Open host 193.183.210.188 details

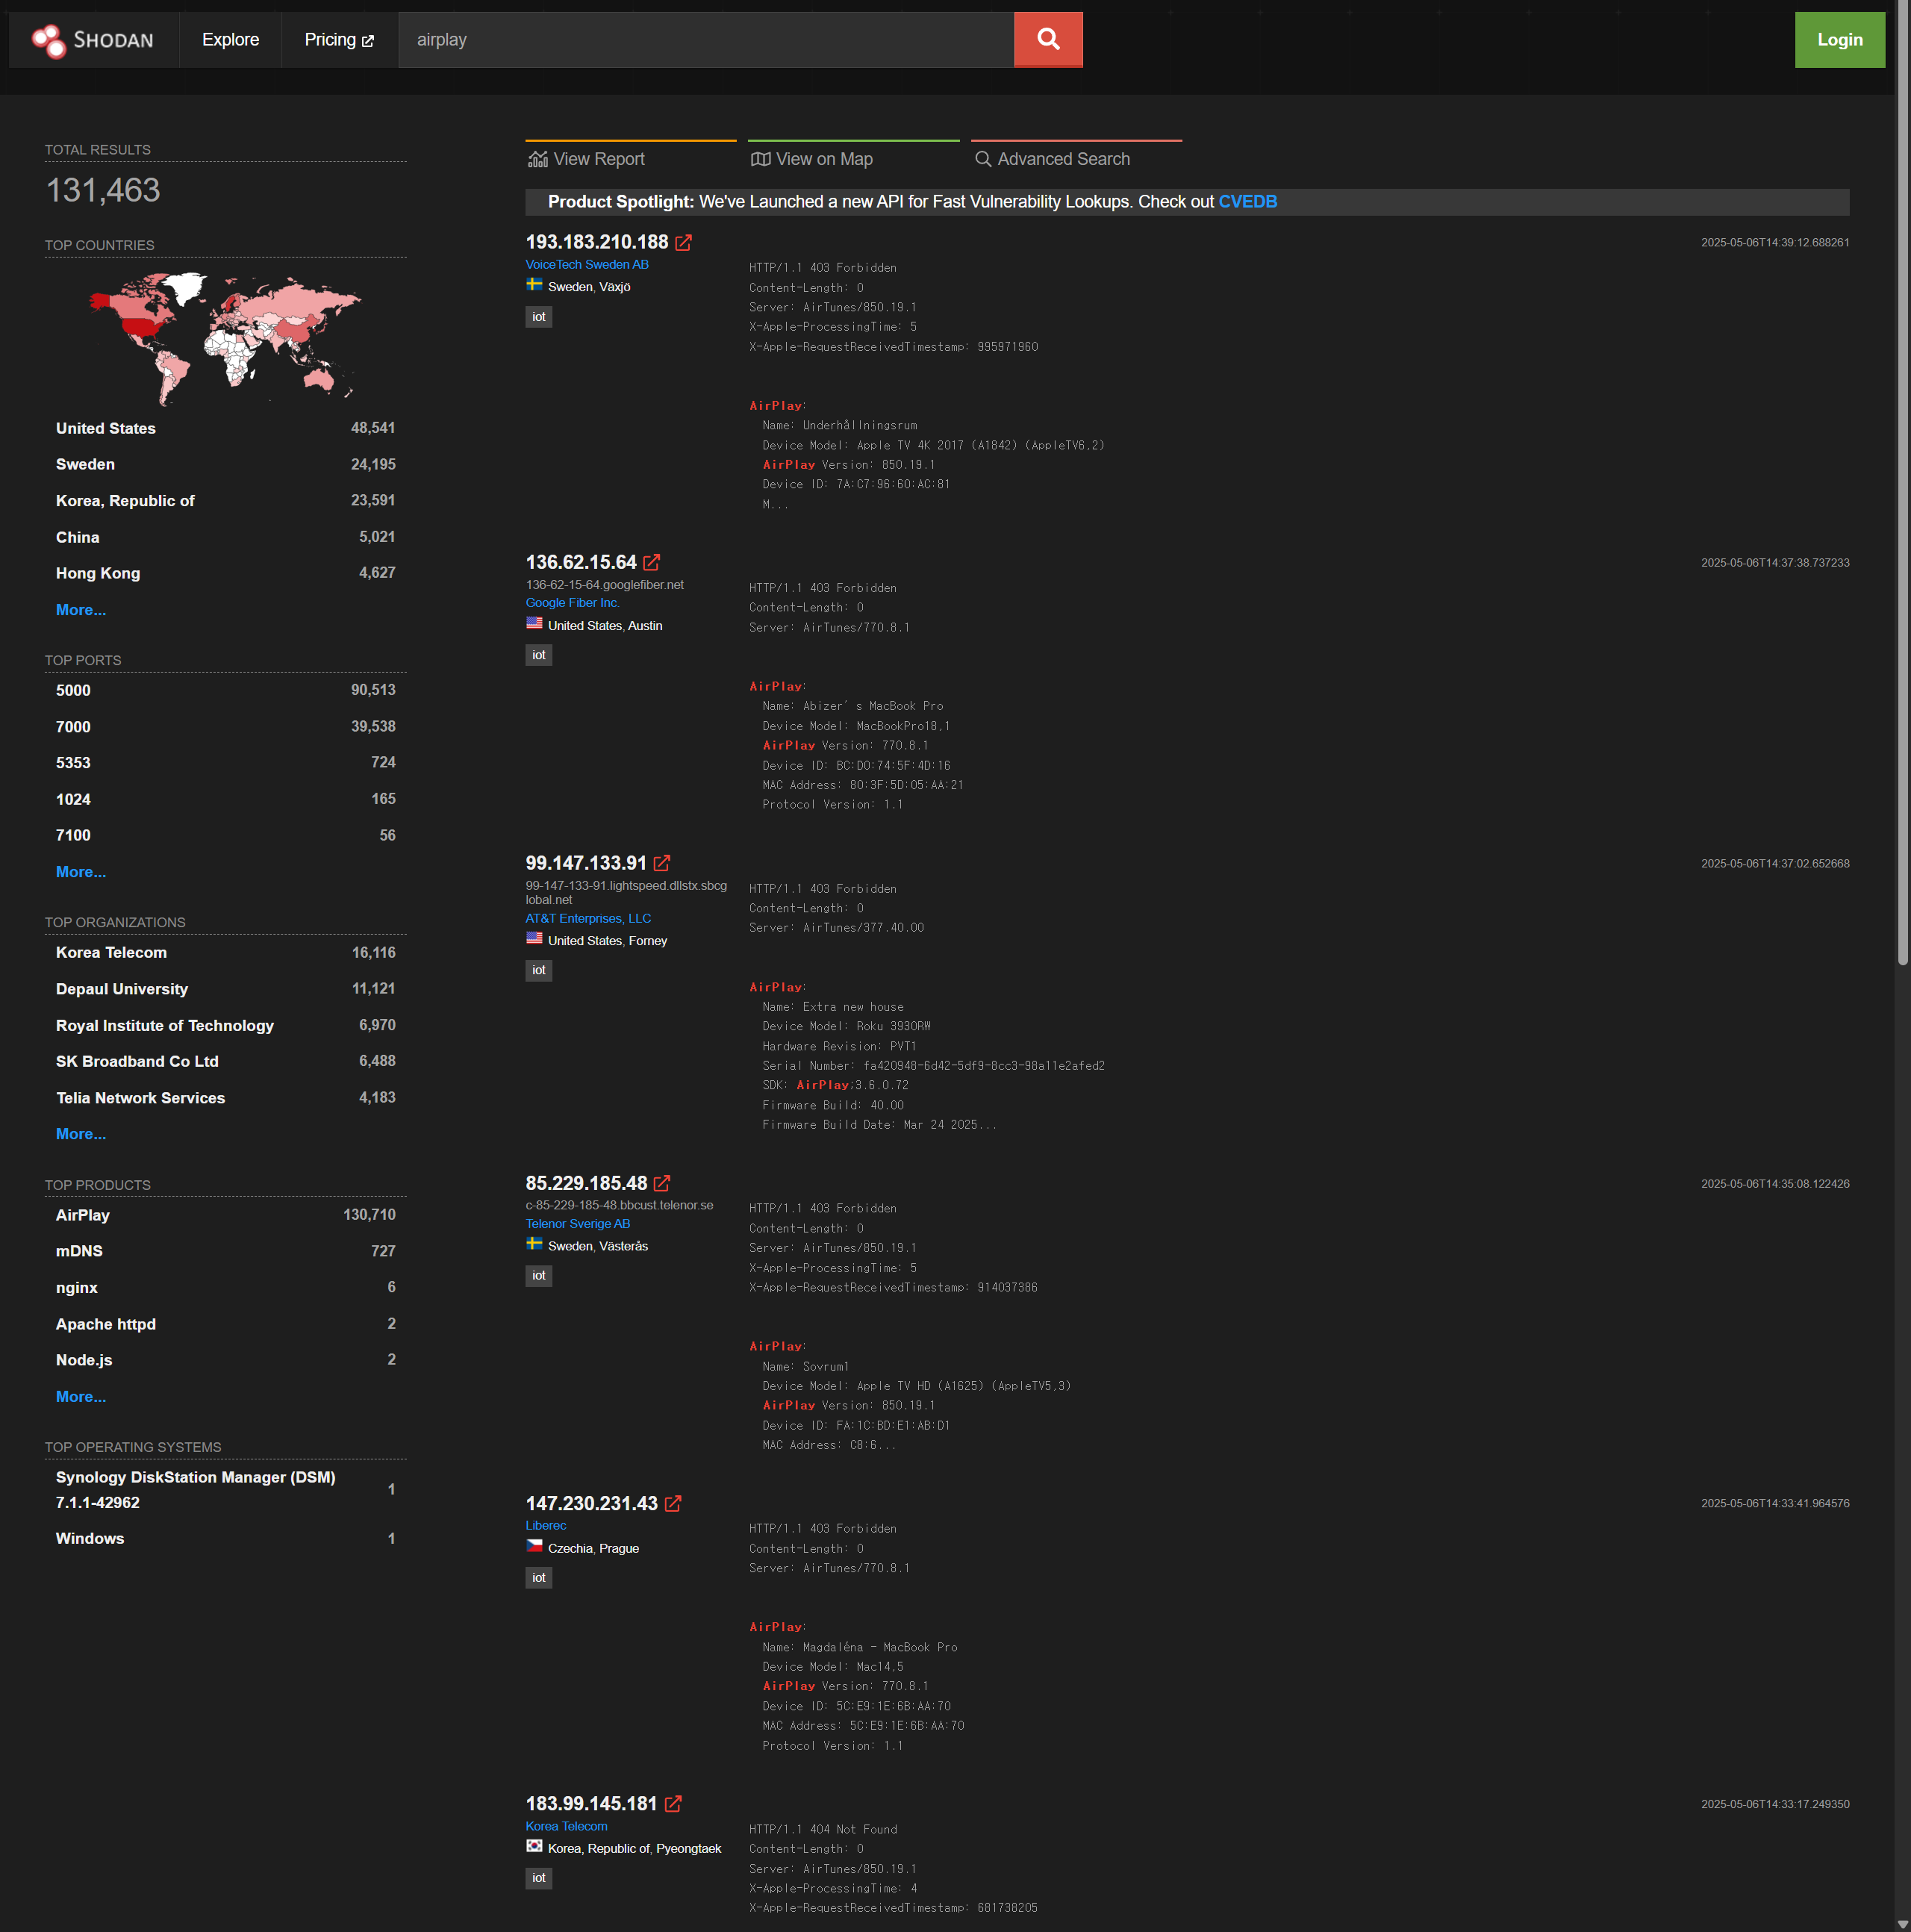point(597,242)
